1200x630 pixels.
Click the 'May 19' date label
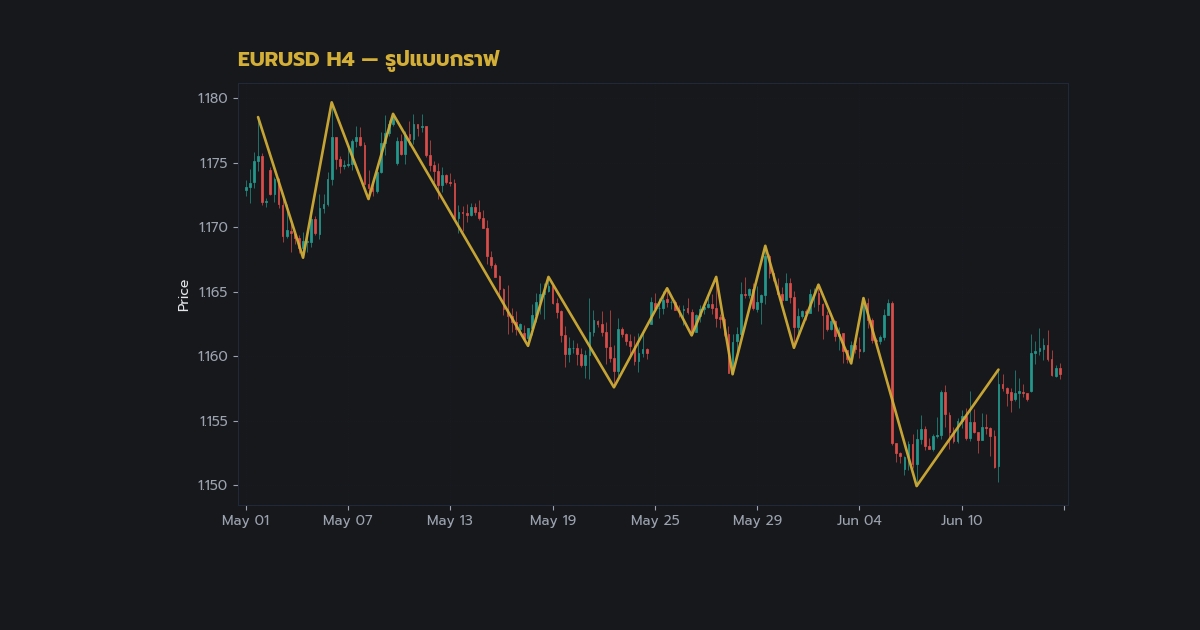pos(553,520)
